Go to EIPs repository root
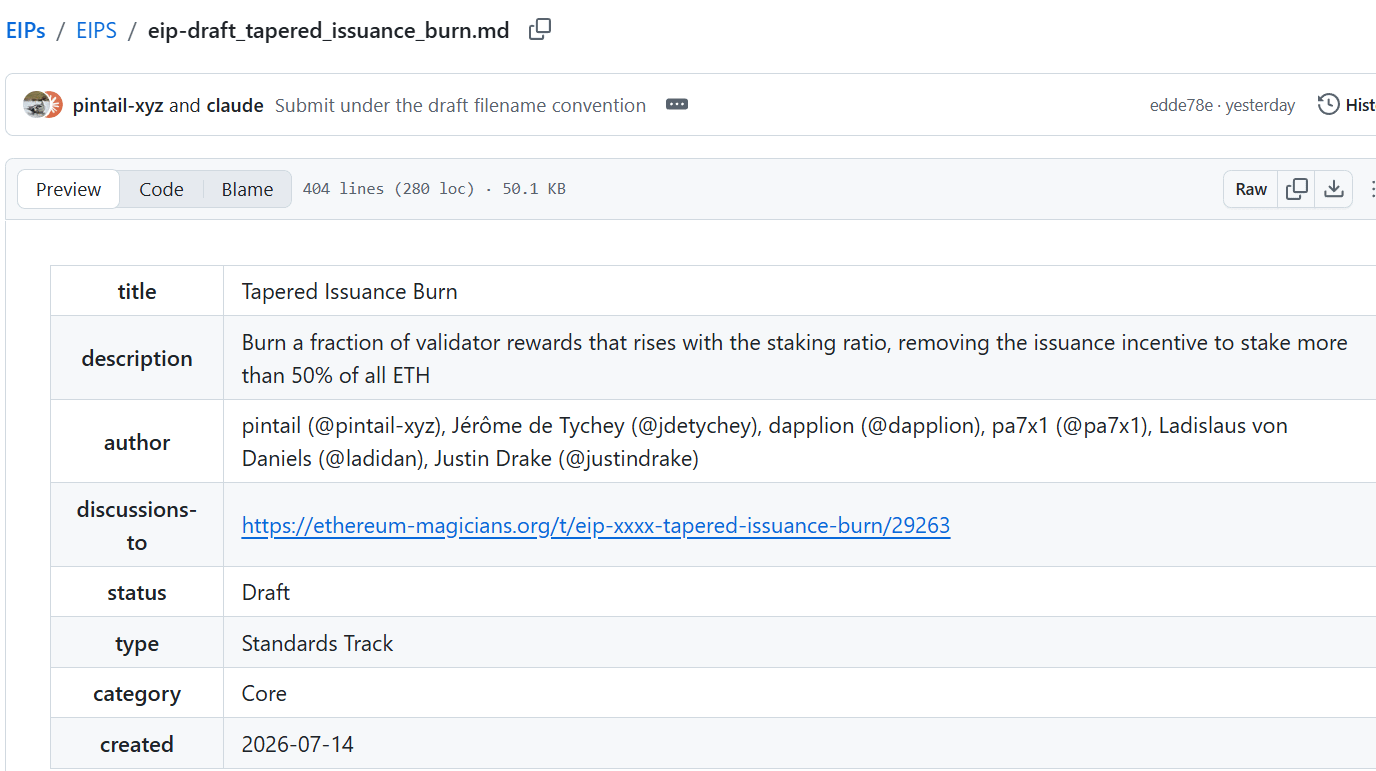 (x=26, y=30)
